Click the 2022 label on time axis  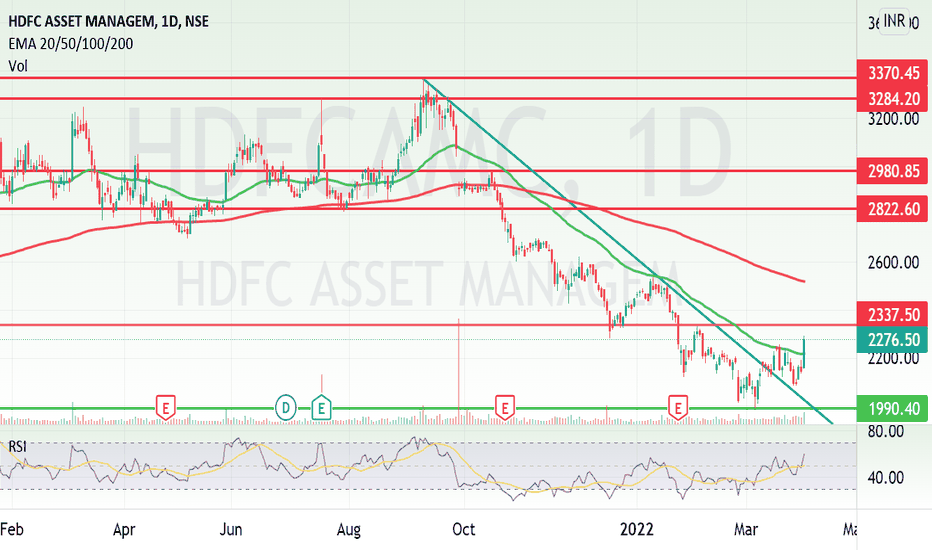click(x=637, y=529)
